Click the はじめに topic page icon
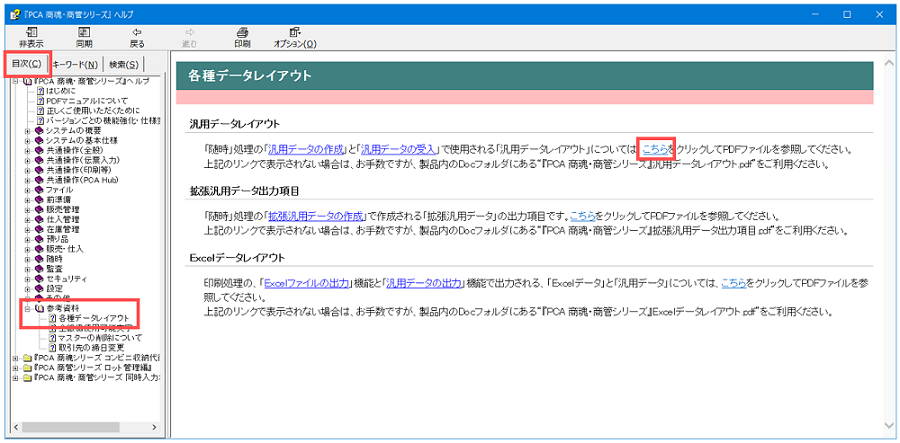 click(x=40, y=91)
